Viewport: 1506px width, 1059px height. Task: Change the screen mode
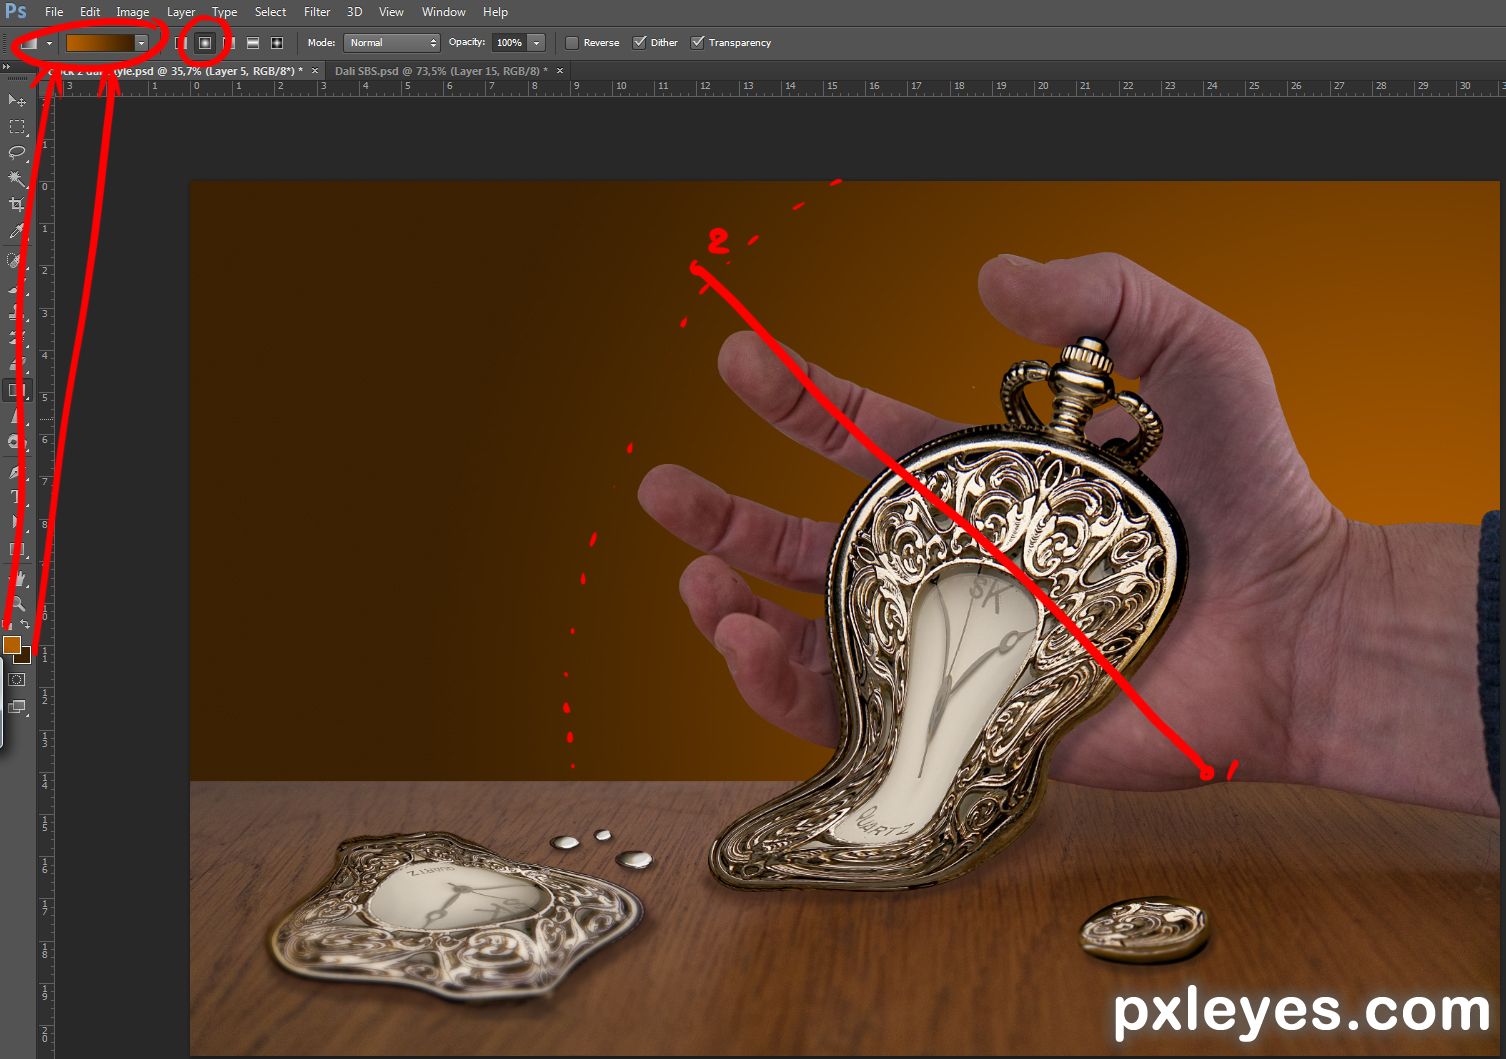[x=17, y=707]
